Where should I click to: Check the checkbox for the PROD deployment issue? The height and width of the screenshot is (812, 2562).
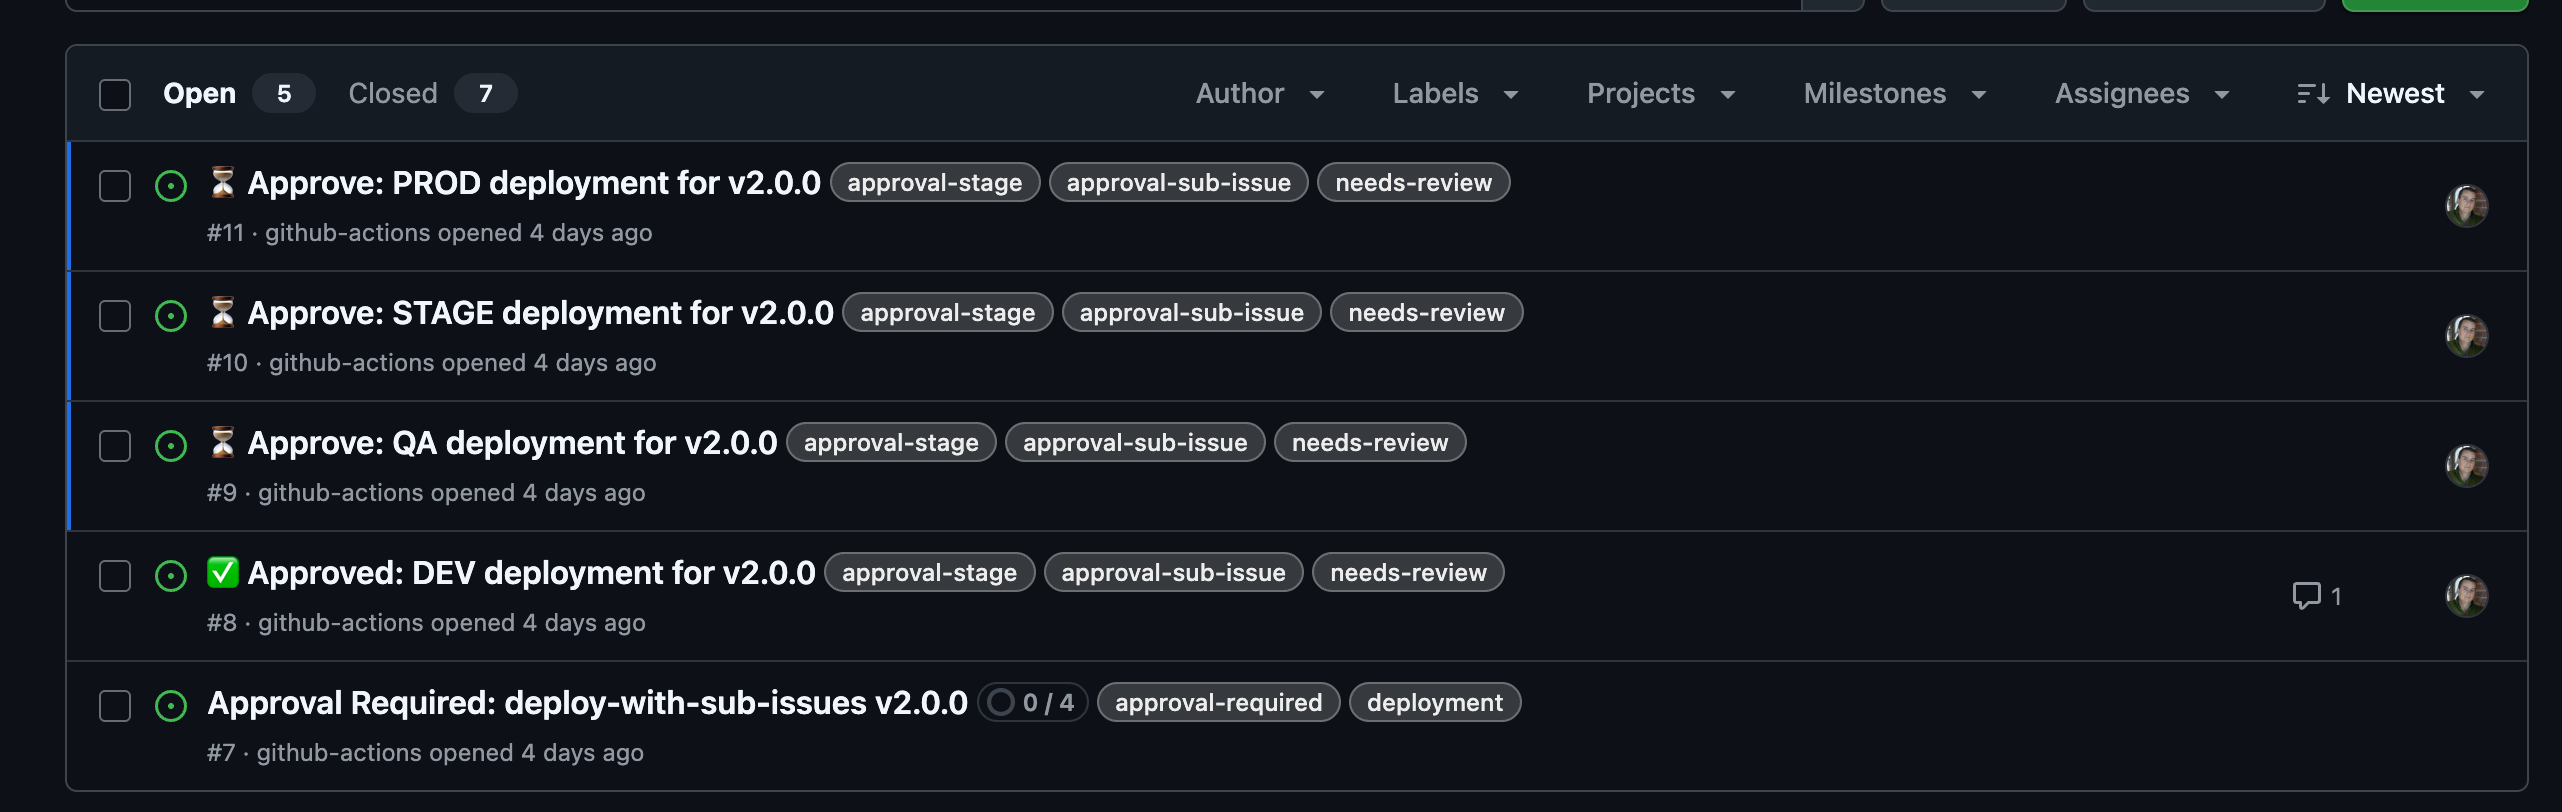[x=114, y=185]
